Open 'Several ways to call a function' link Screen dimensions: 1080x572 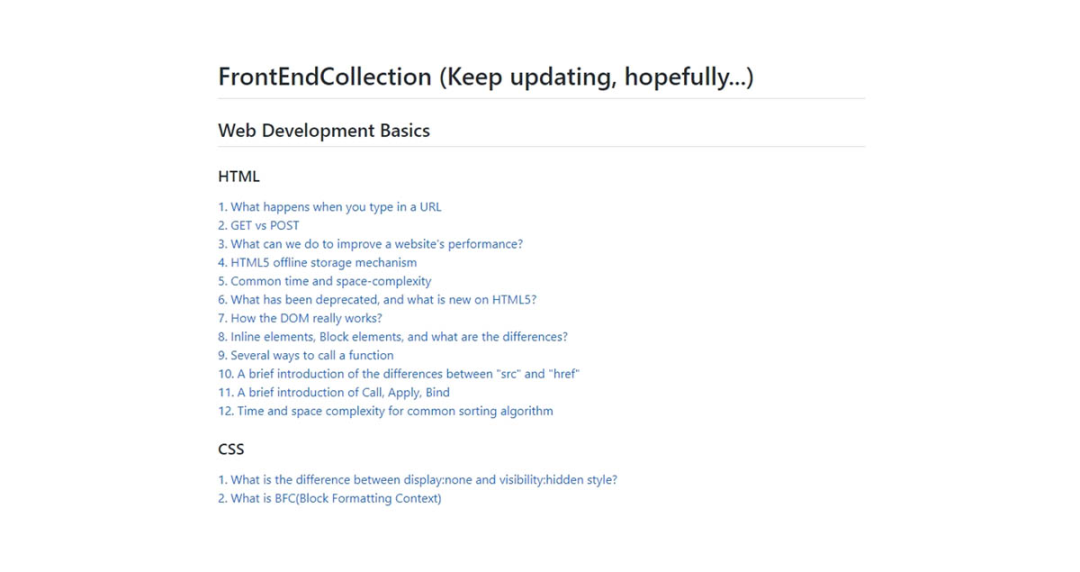306,356
